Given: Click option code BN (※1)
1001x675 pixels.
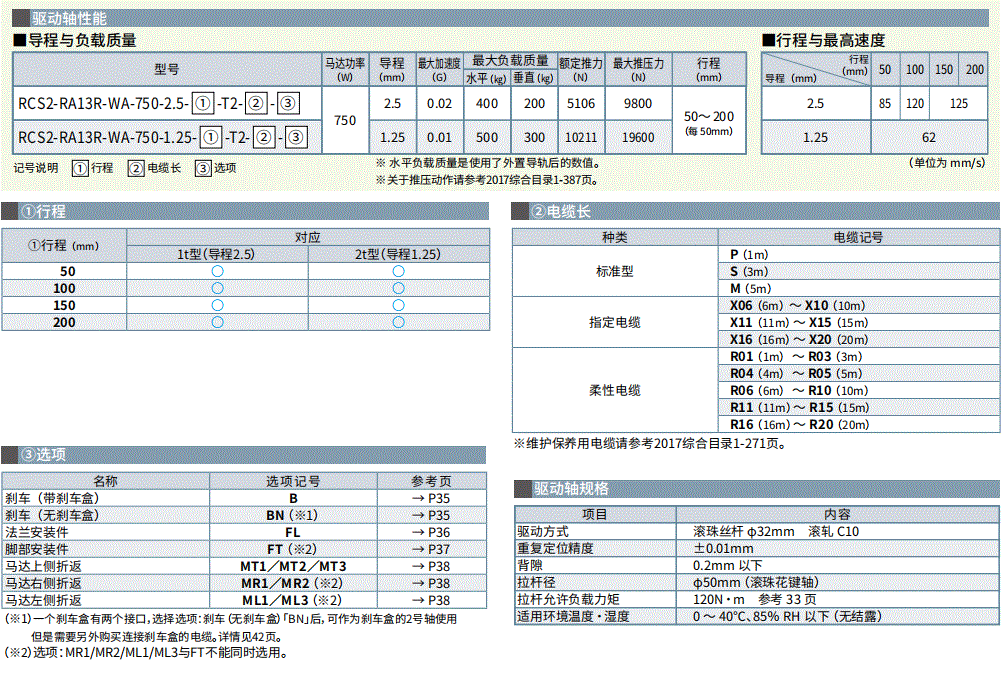Looking at the screenshot, I should (x=292, y=515).
